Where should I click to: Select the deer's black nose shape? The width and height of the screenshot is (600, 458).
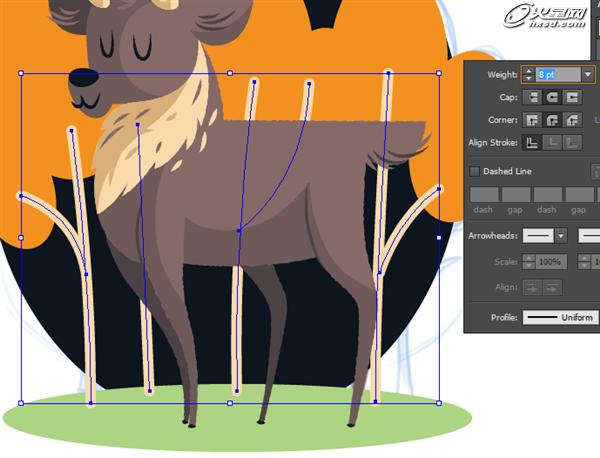click(x=83, y=78)
